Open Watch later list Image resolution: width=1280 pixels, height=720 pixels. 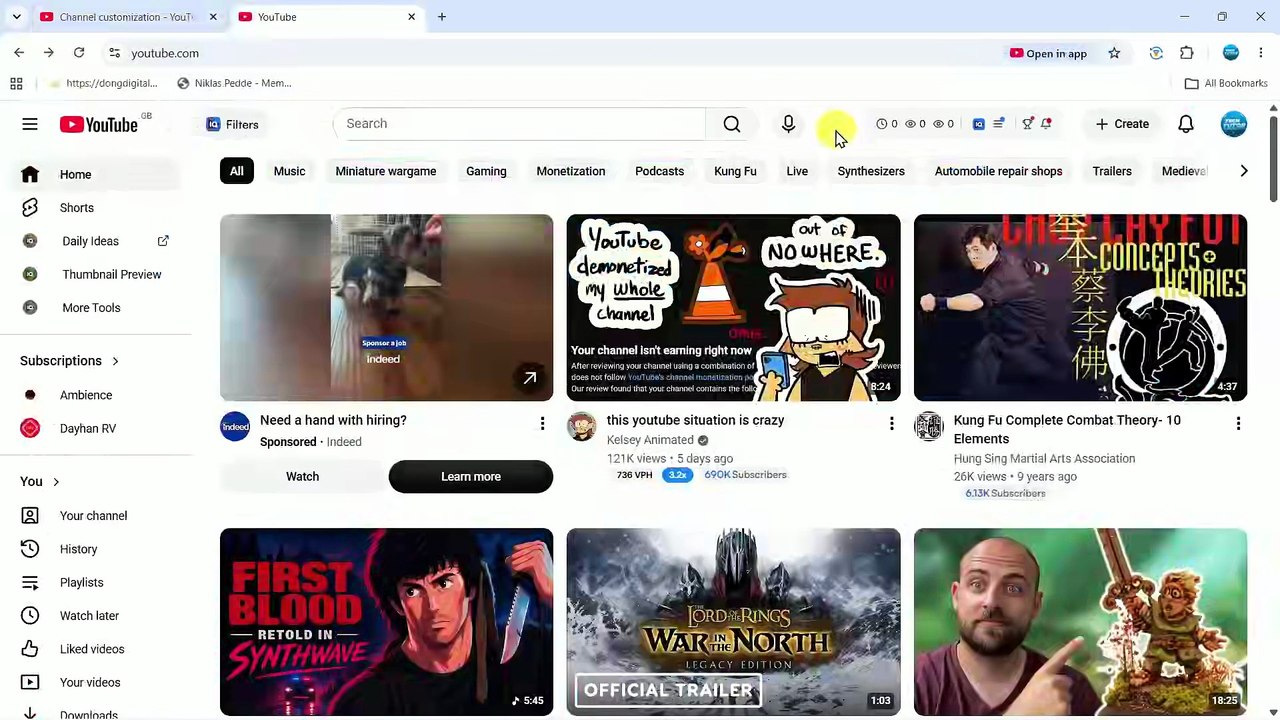click(96, 616)
